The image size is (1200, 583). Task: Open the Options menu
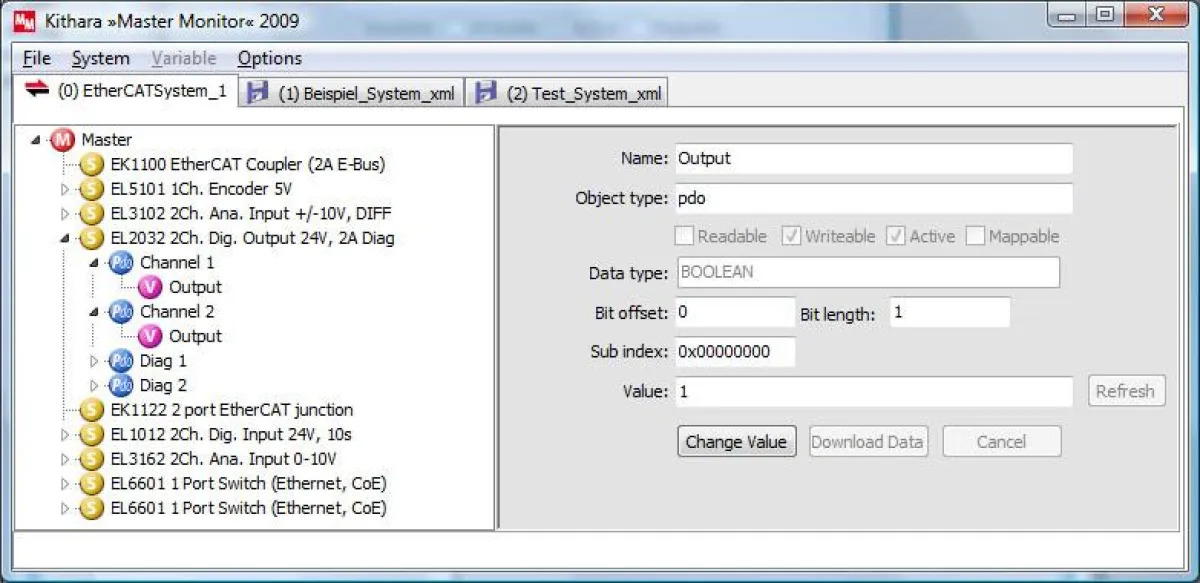[270, 58]
